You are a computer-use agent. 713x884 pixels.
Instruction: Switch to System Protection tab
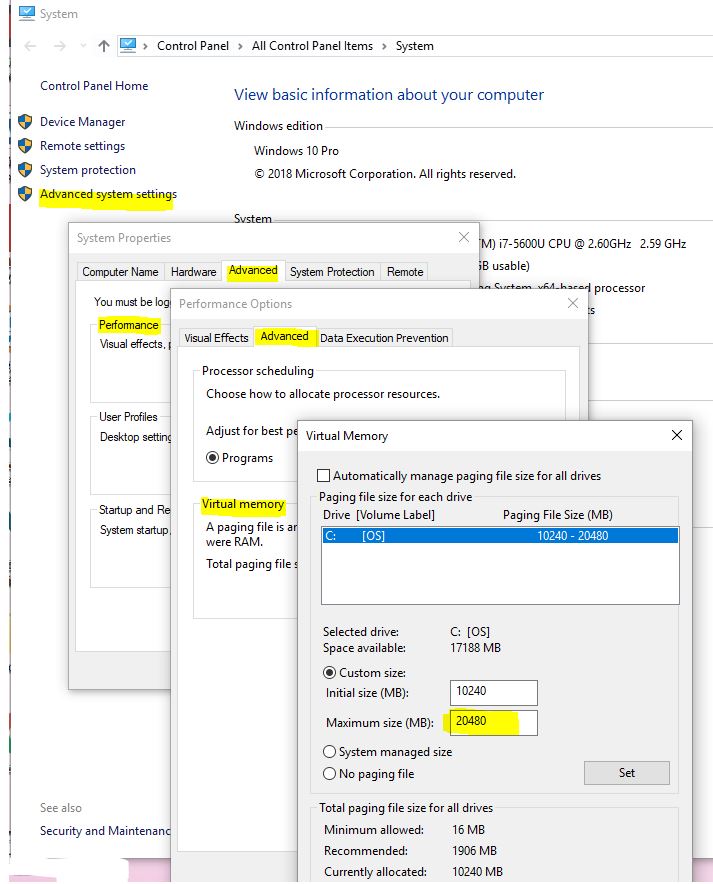332,272
